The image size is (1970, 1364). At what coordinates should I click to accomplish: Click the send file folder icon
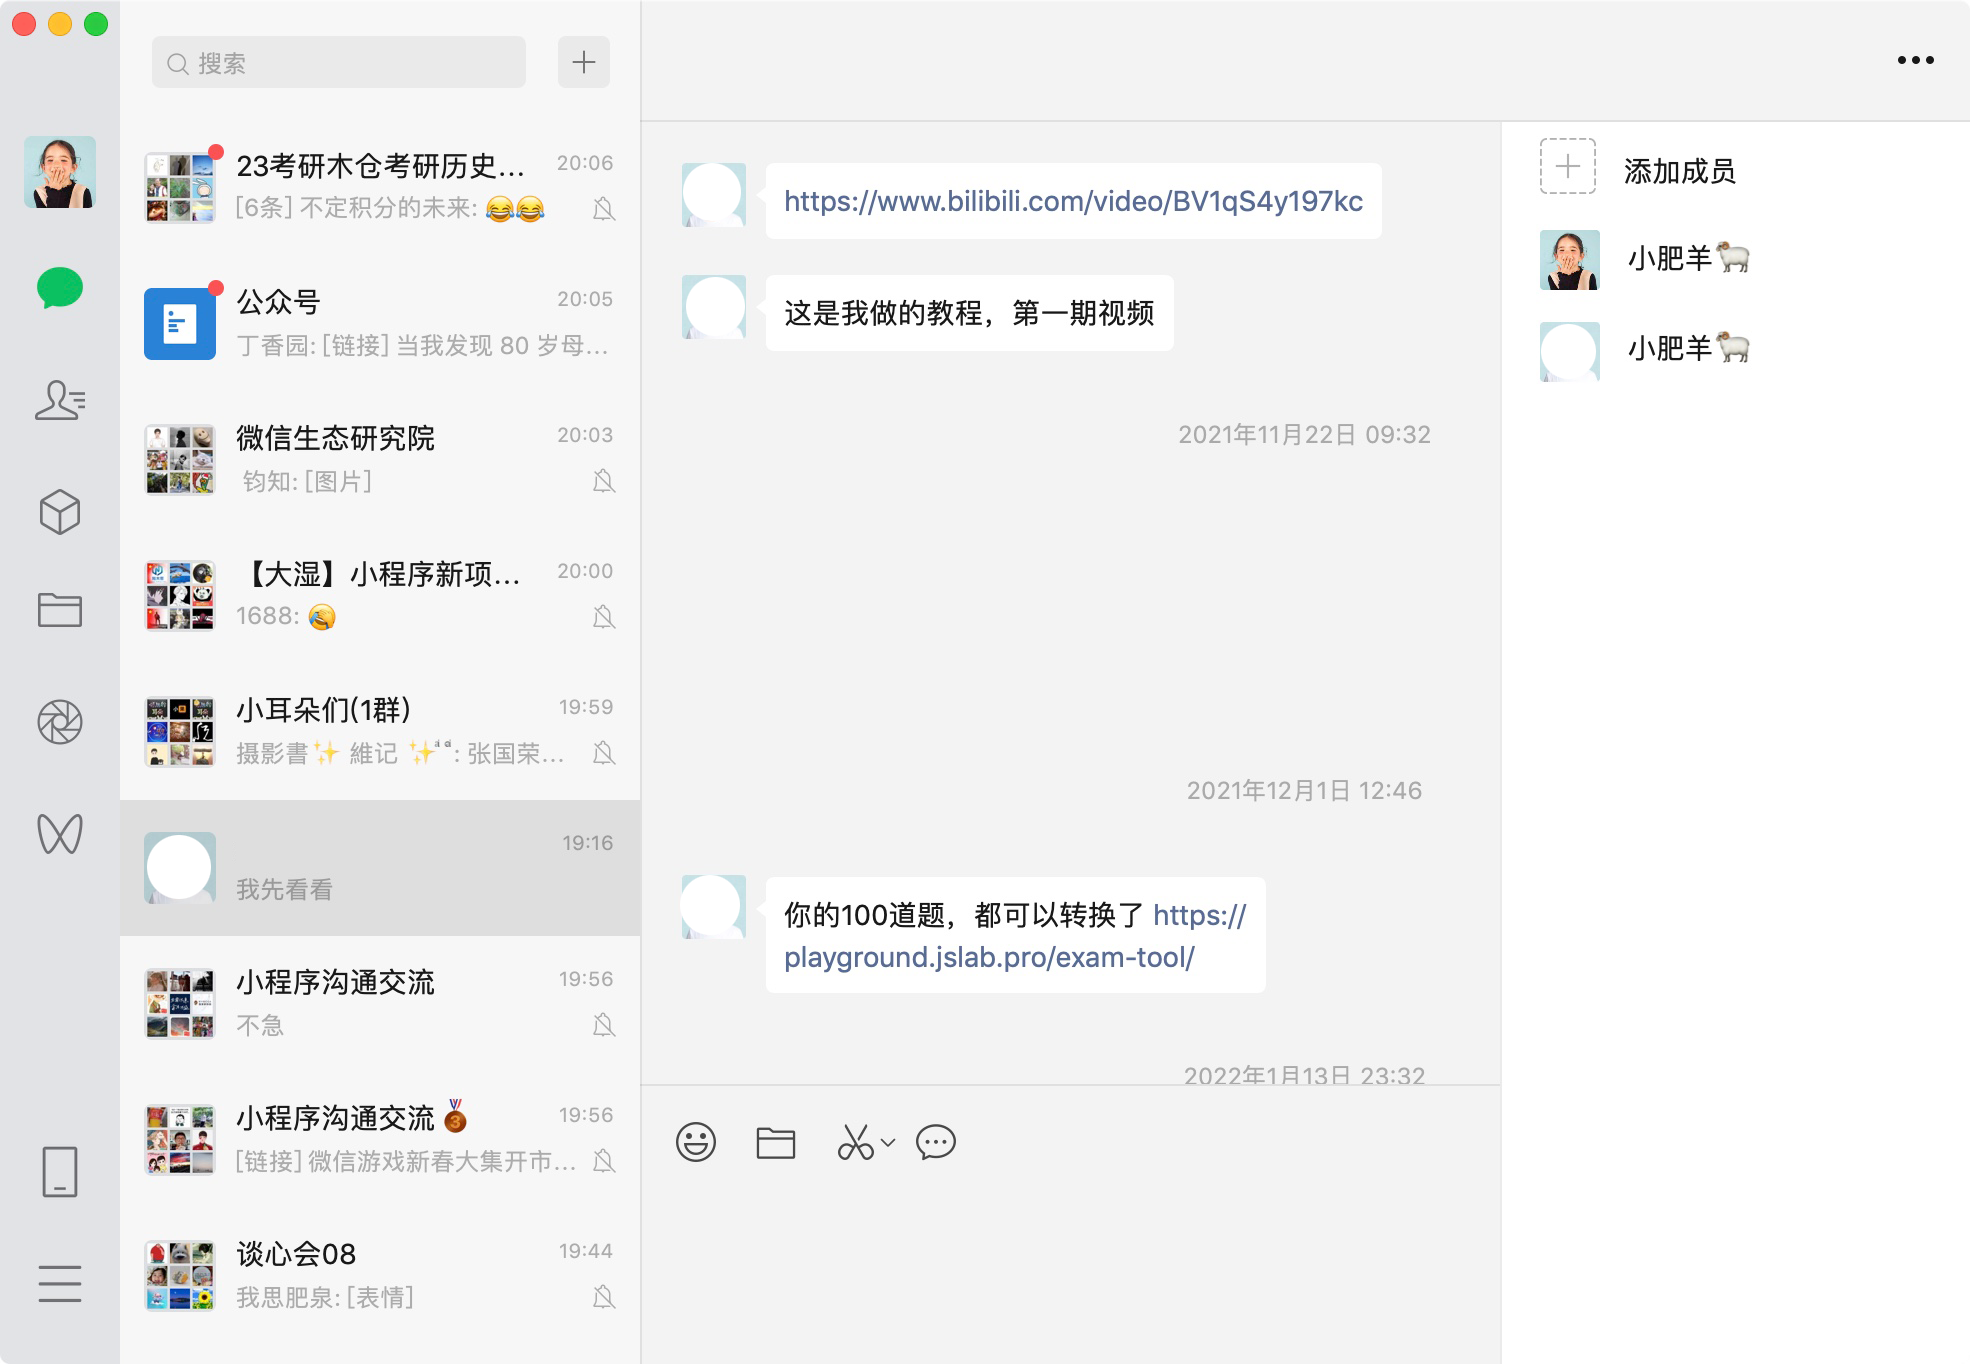(x=775, y=1142)
